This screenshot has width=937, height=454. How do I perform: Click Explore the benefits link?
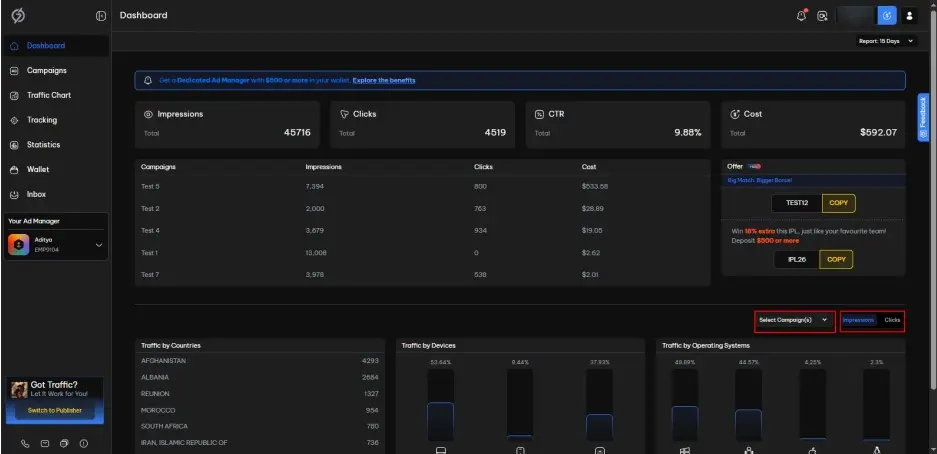tap(384, 80)
